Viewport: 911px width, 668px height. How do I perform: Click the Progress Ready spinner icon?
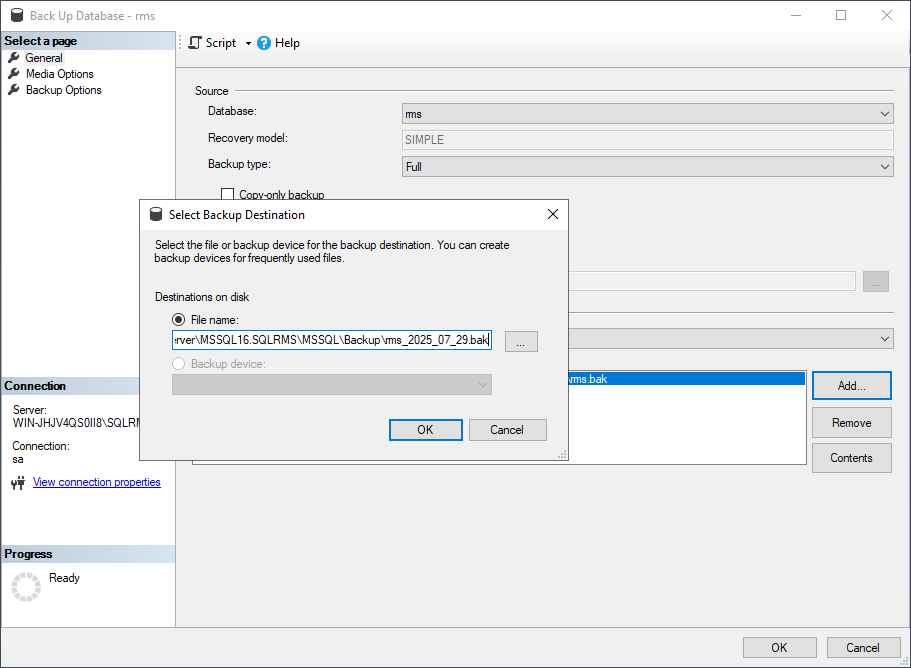click(x=26, y=587)
